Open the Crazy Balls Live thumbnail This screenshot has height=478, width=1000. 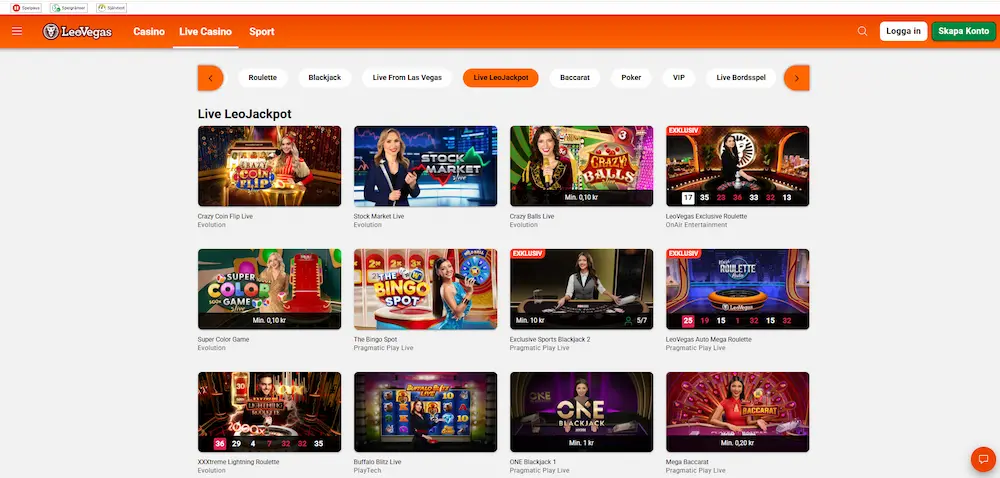[x=582, y=166]
